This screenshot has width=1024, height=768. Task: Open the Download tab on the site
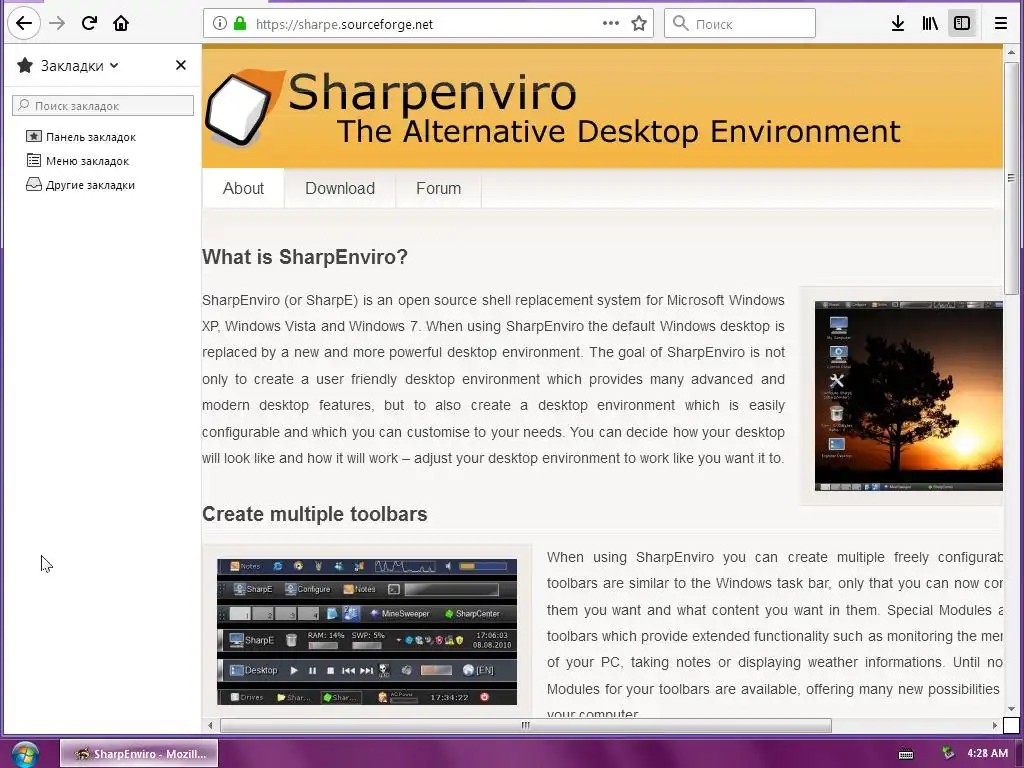click(x=340, y=188)
